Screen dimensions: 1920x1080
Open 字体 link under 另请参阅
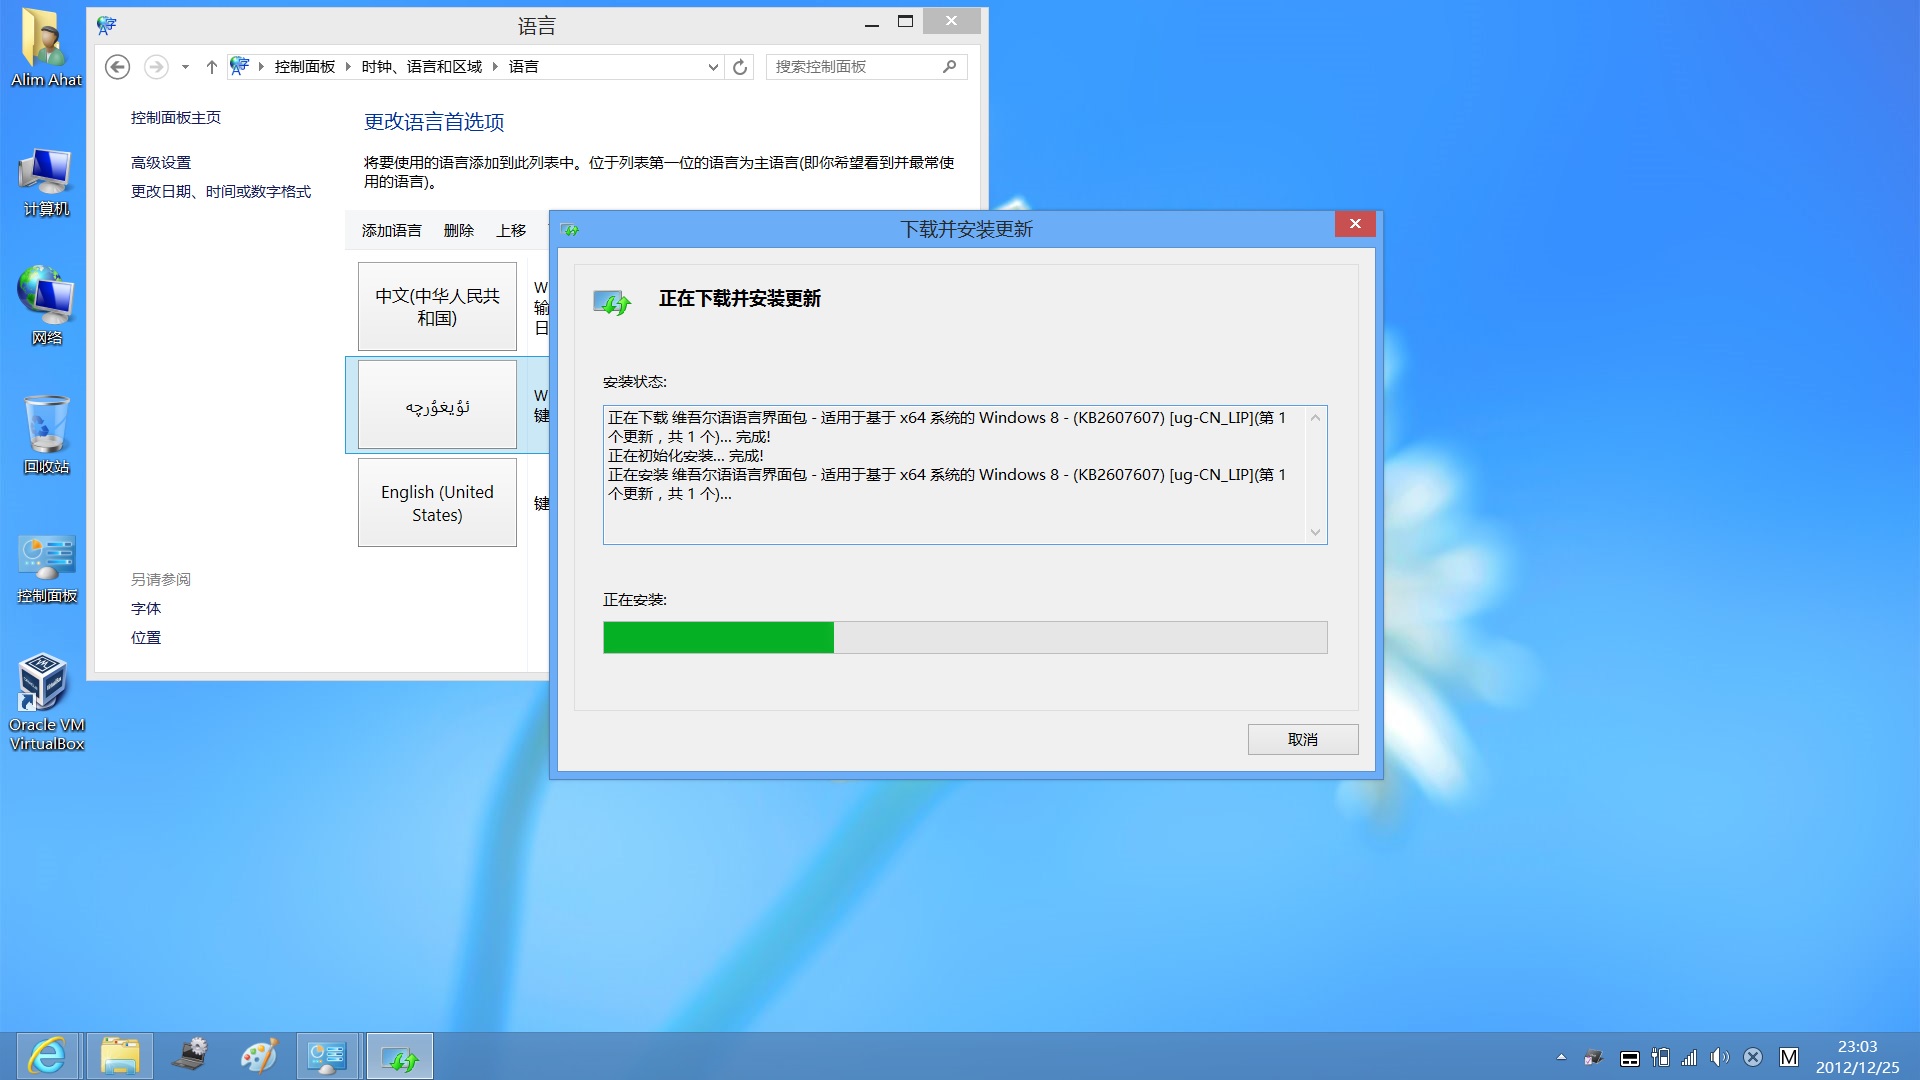point(146,609)
